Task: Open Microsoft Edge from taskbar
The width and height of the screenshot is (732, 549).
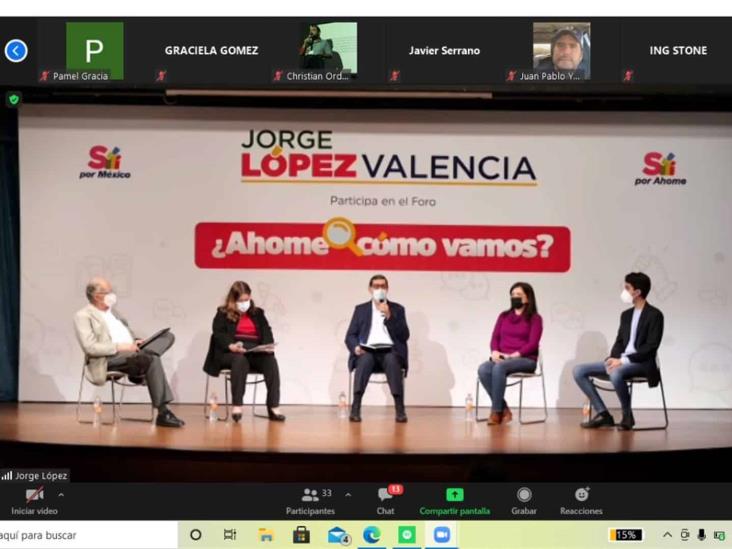Action: [372, 535]
